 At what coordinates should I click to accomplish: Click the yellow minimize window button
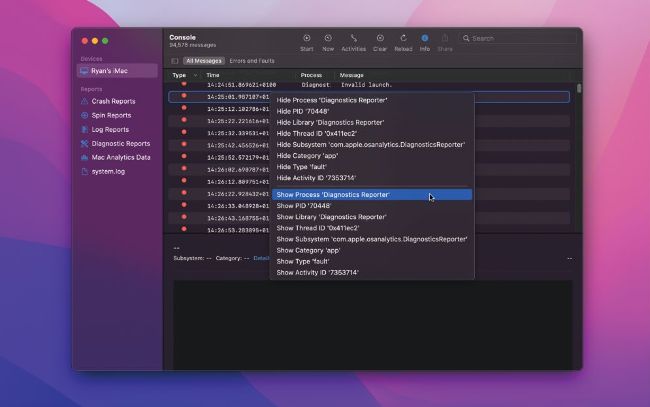95,41
